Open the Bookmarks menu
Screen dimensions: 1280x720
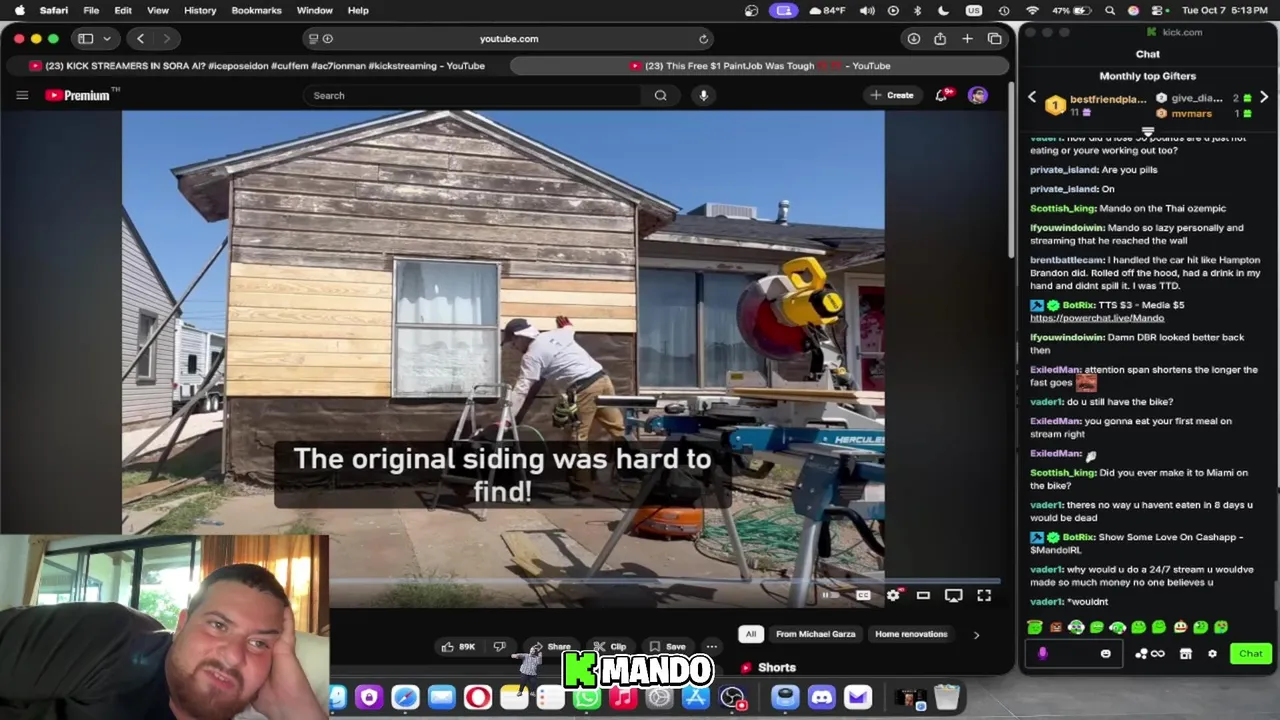pyautogui.click(x=256, y=10)
